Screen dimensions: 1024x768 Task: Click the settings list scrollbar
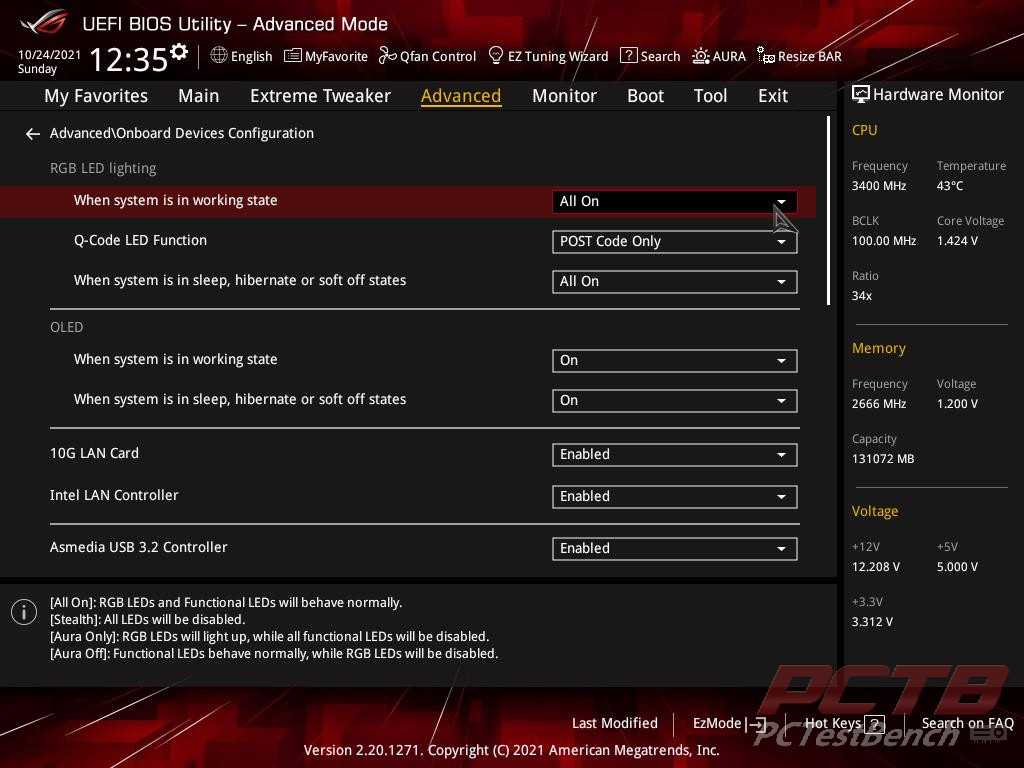click(829, 210)
